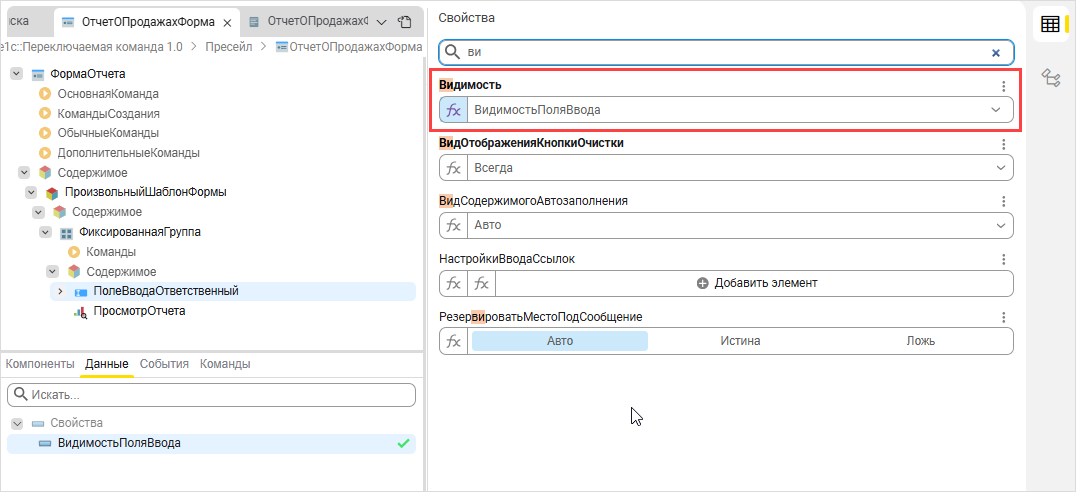Clear the properties search field
This screenshot has width=1076, height=492.
(996, 52)
